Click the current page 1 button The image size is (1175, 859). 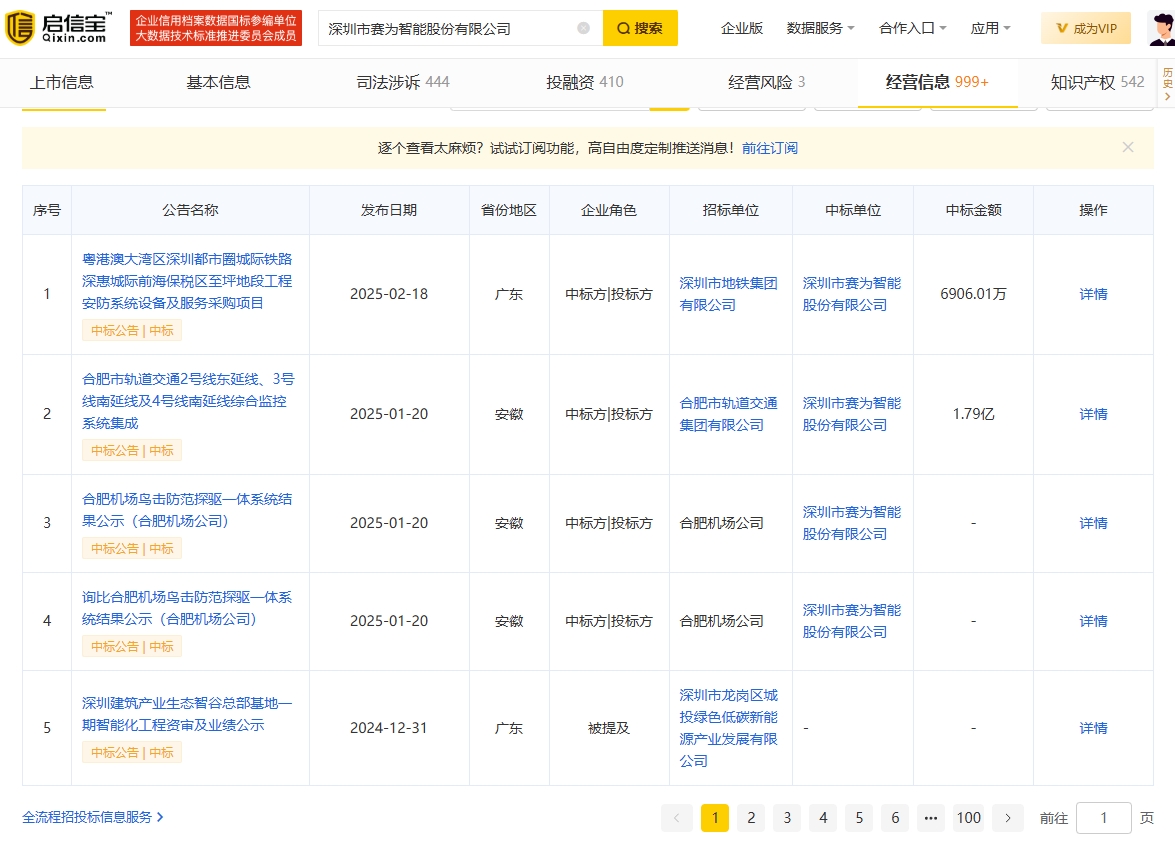coord(715,818)
